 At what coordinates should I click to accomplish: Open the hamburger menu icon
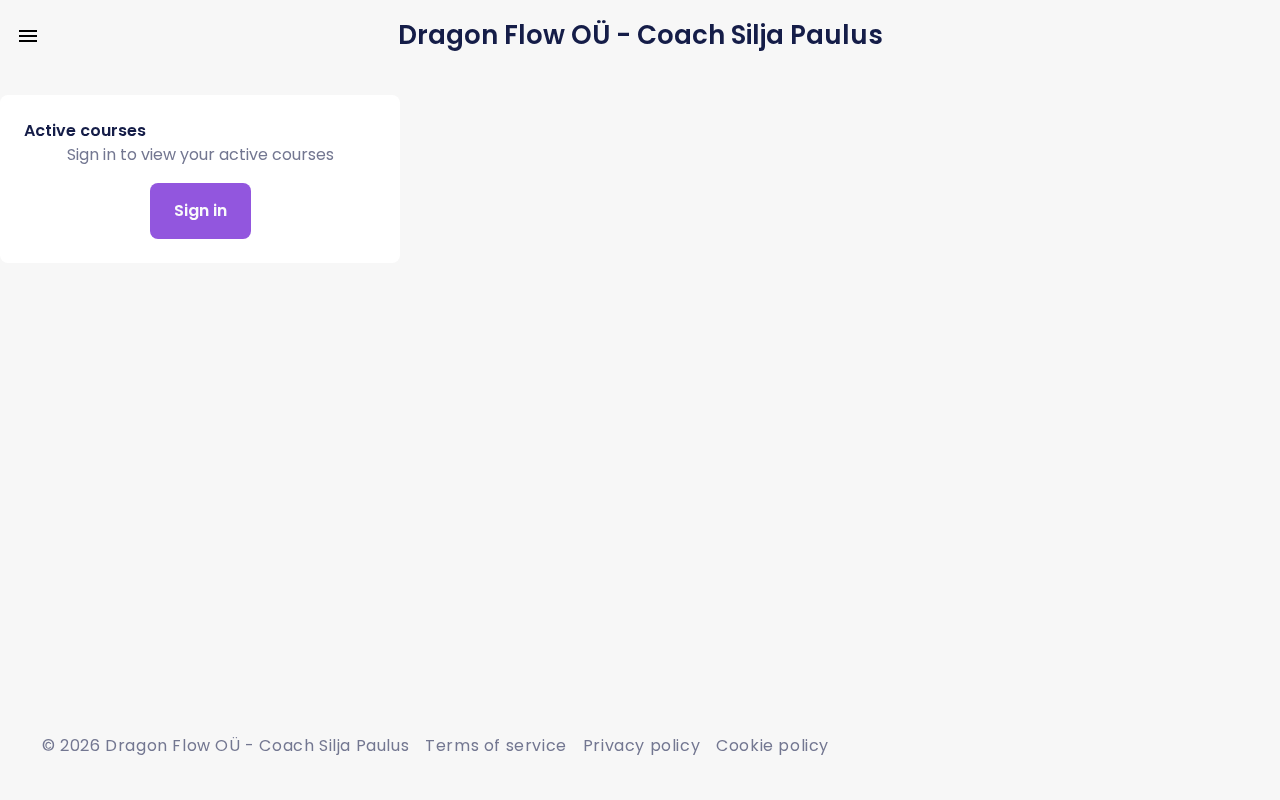tap(28, 36)
